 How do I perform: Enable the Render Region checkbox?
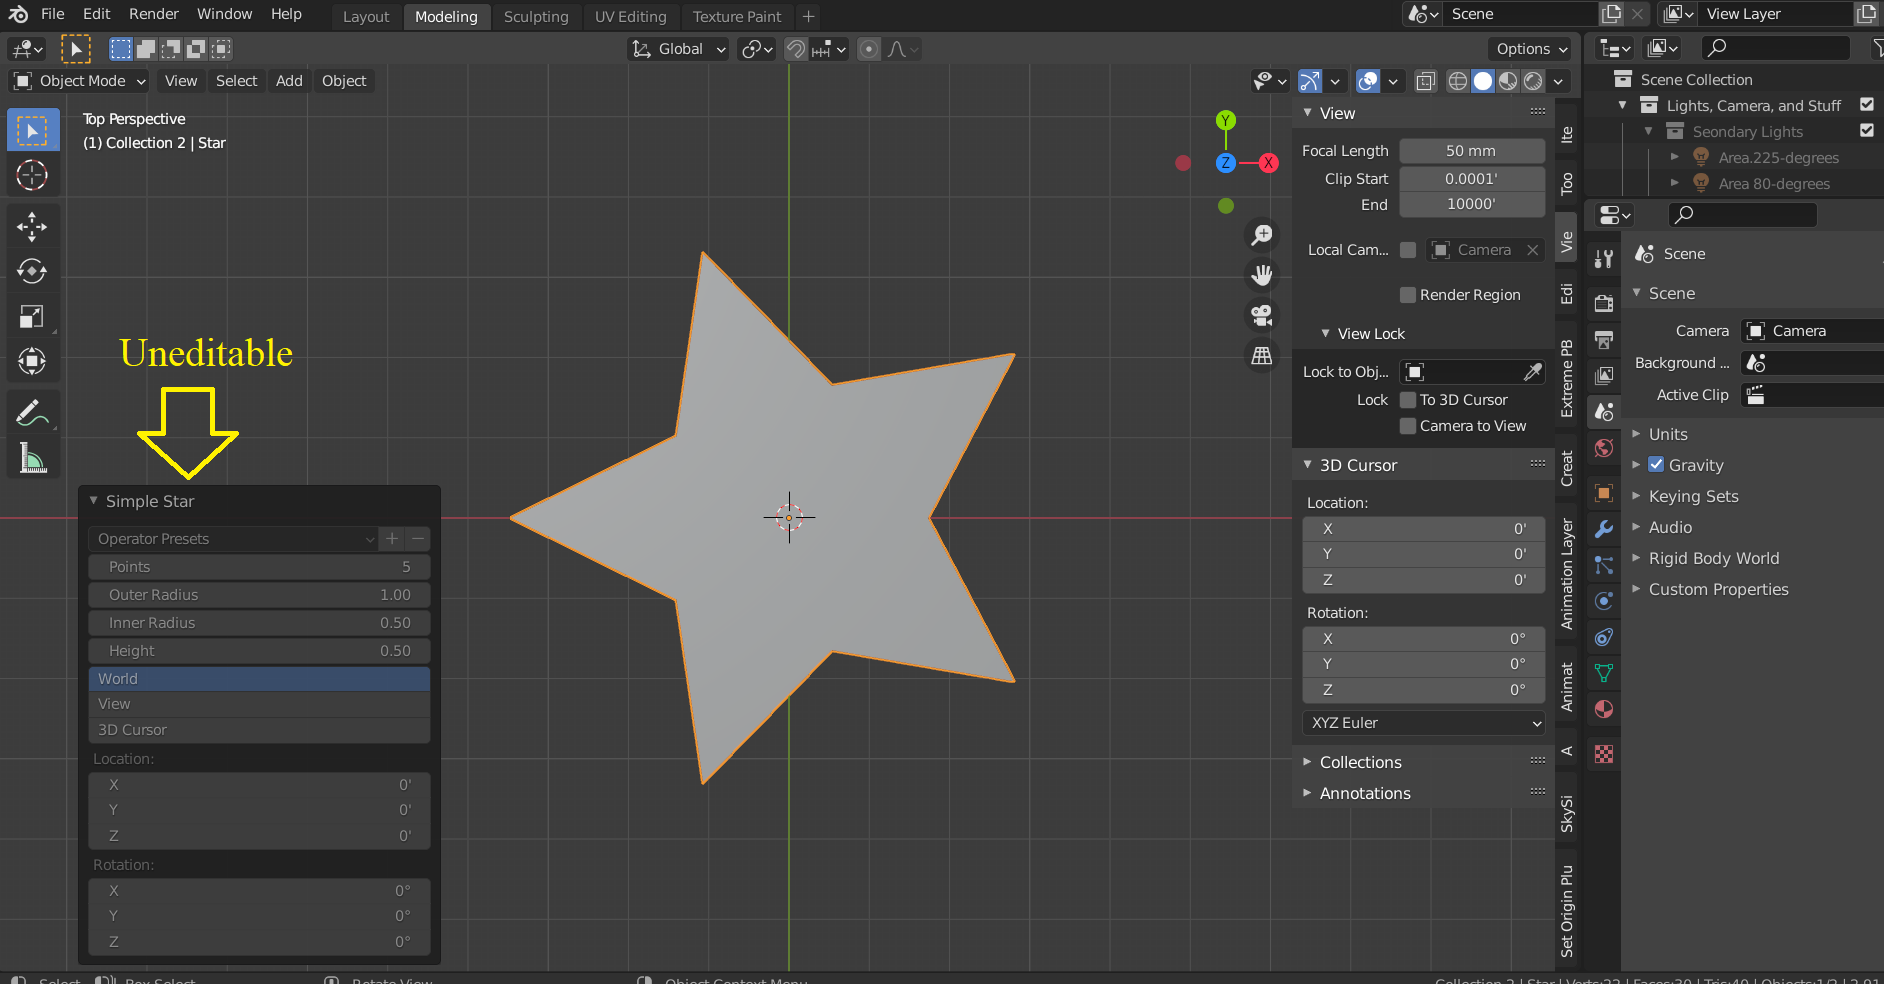(x=1408, y=295)
